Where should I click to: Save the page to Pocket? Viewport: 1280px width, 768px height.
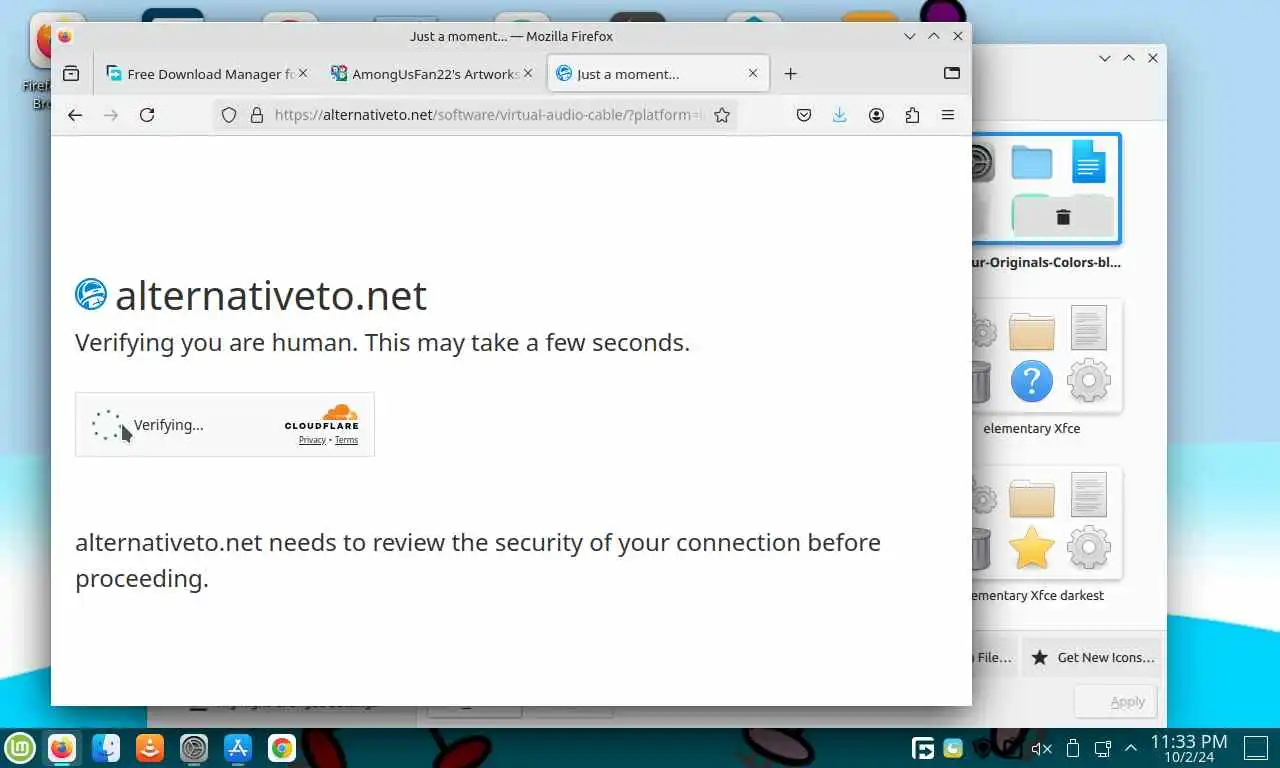pyautogui.click(x=804, y=115)
